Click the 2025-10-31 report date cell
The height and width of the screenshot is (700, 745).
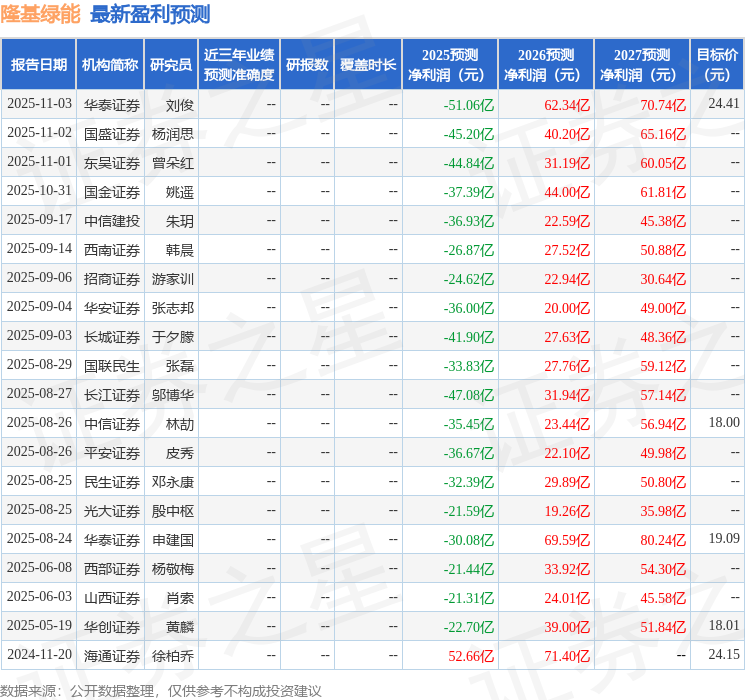tap(39, 191)
